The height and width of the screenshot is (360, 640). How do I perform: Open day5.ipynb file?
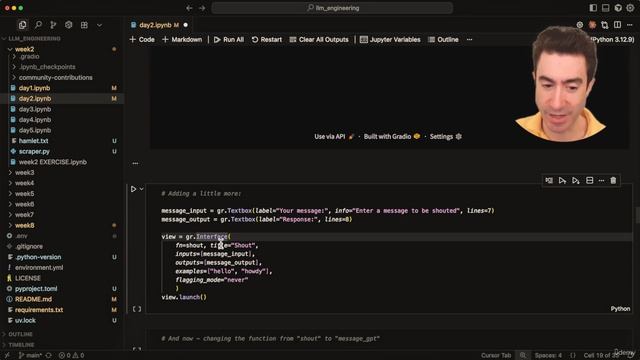pos(35,130)
